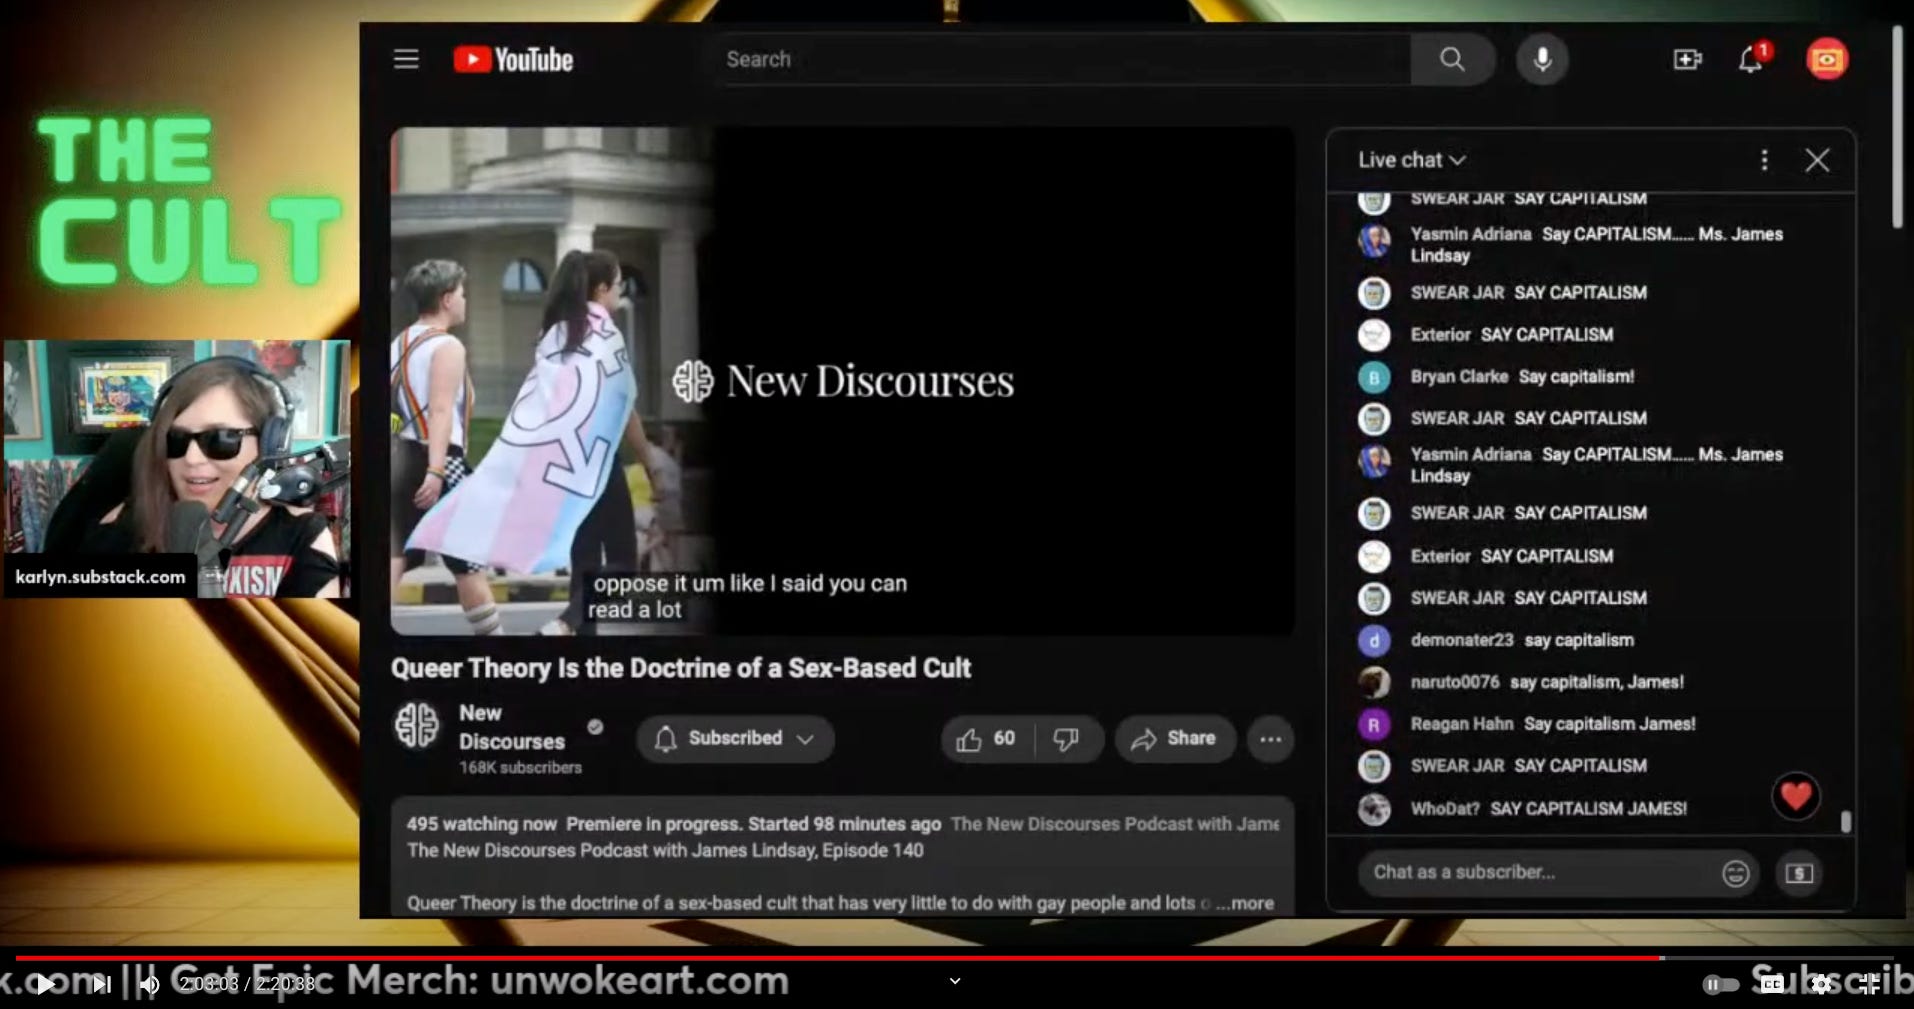Click the New Discourses channel avatar
The image size is (1914, 1009).
click(416, 725)
